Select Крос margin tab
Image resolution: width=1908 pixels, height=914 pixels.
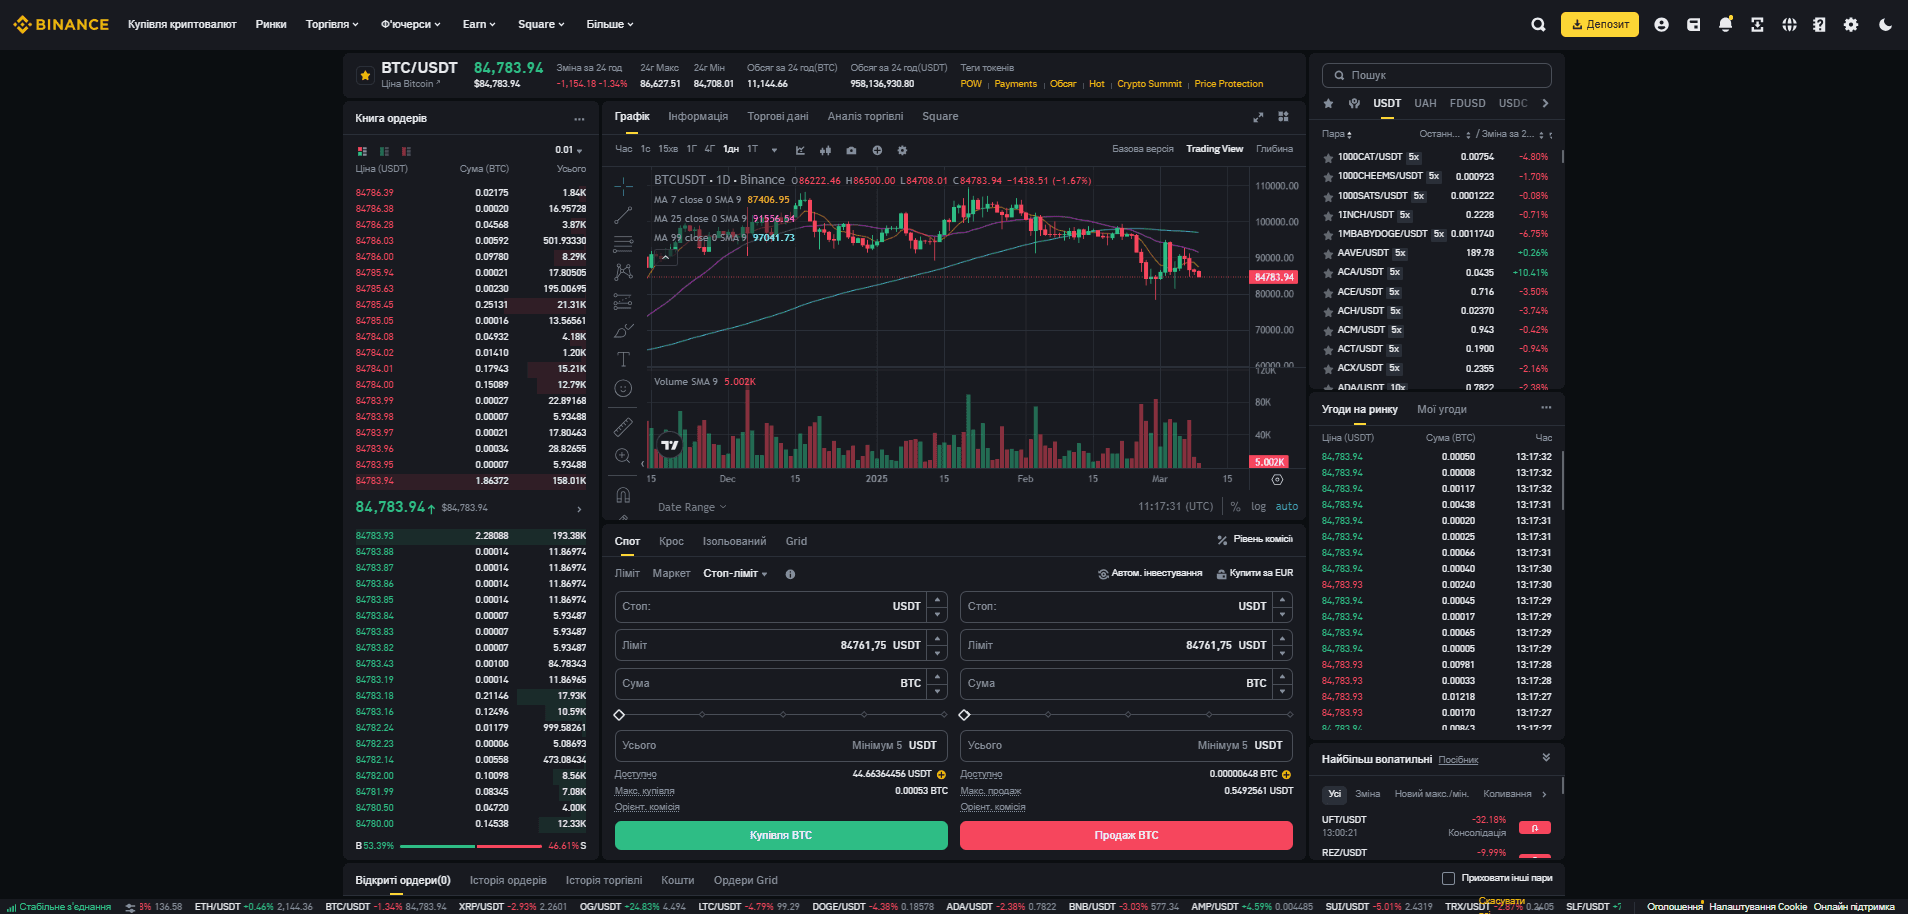(671, 541)
